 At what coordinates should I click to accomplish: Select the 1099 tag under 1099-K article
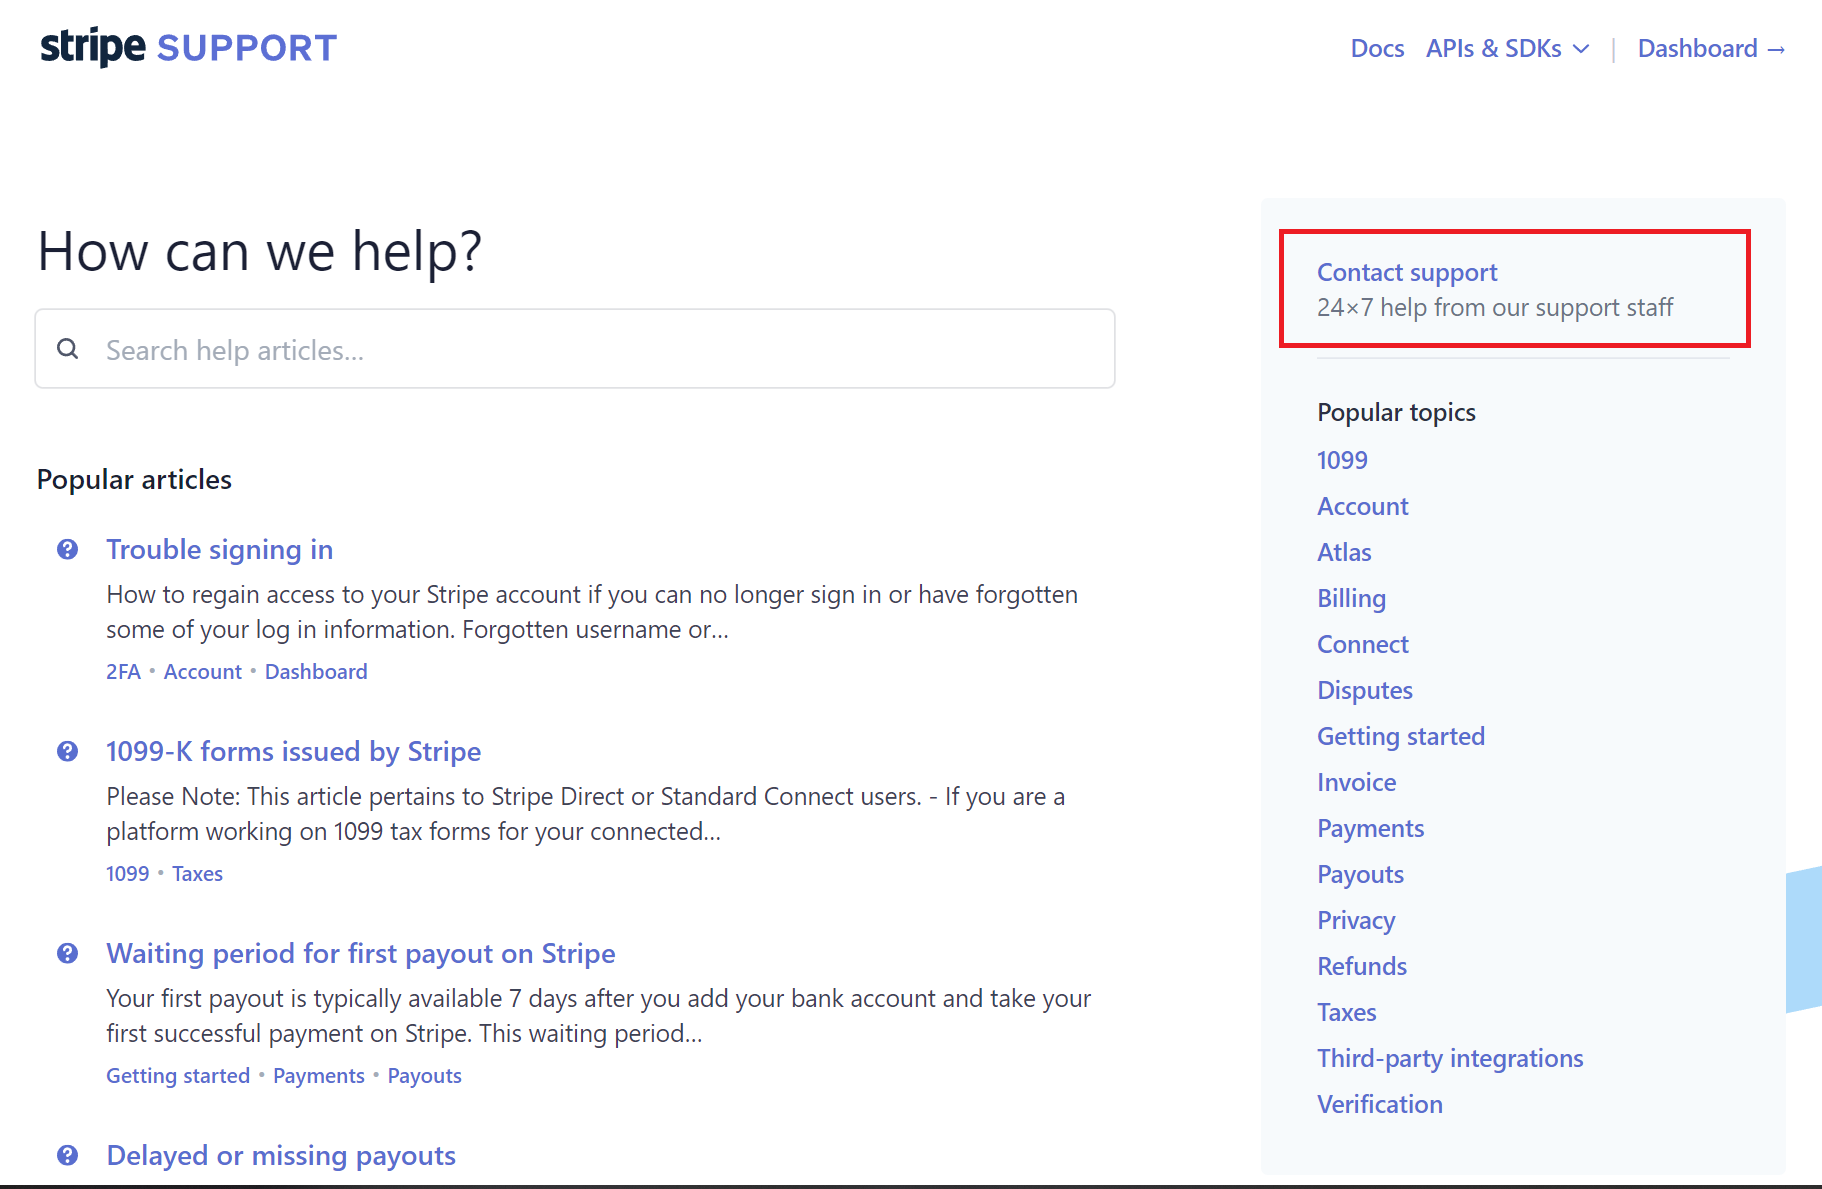click(128, 874)
